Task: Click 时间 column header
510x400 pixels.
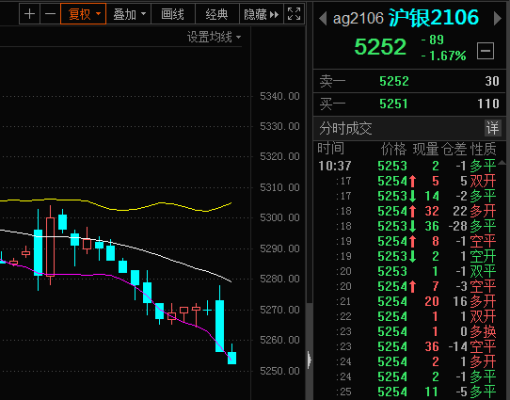Action: point(331,148)
